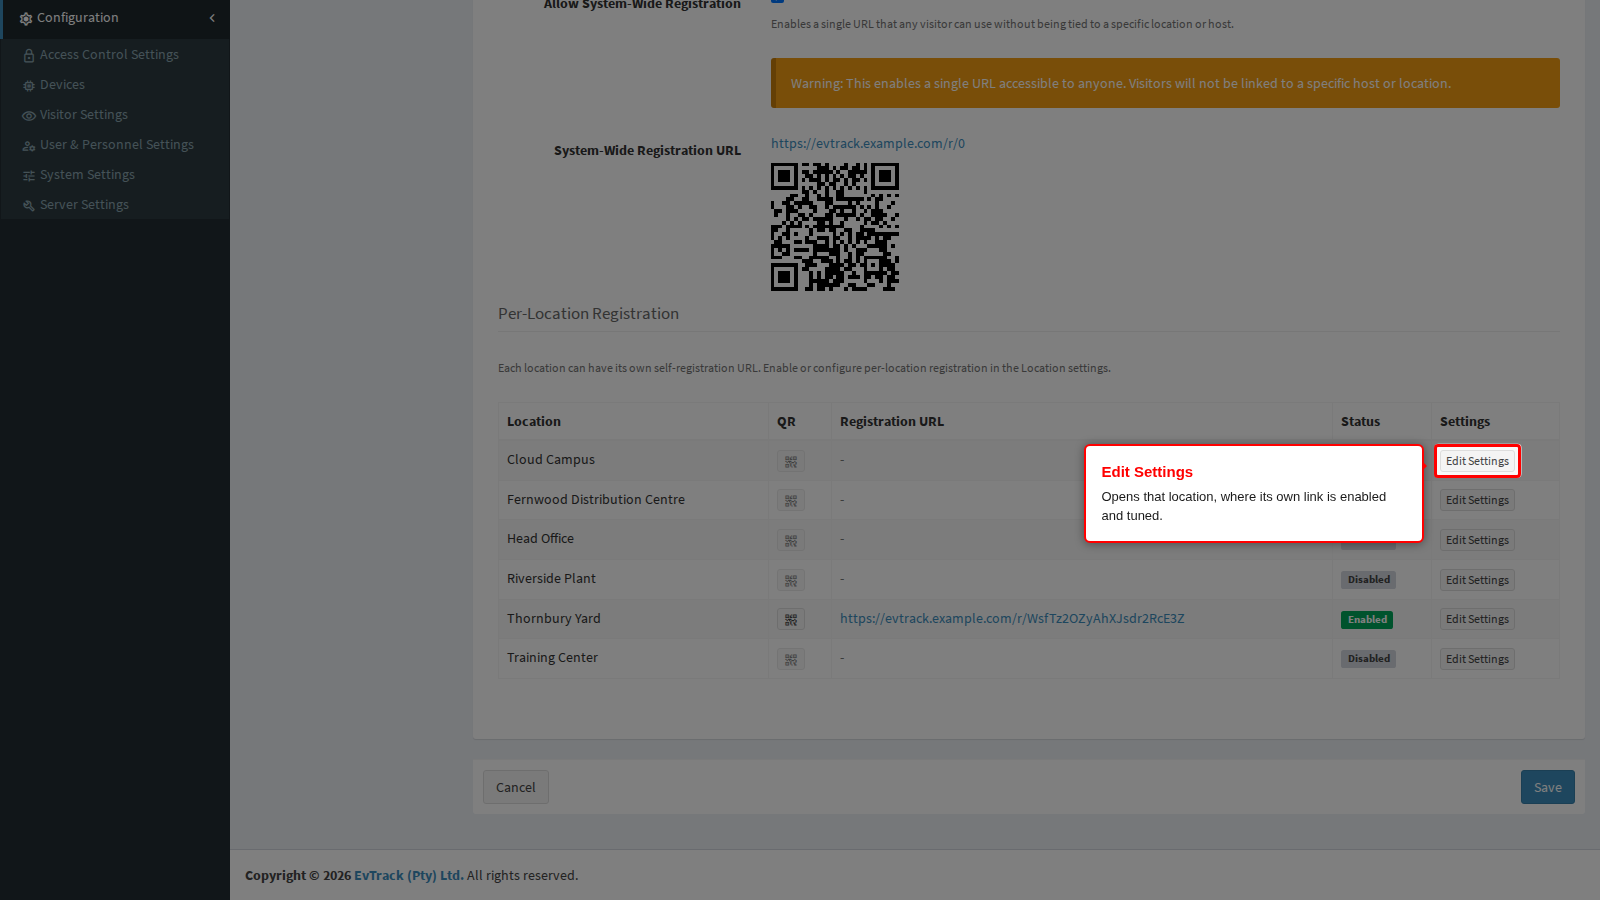
Task: Click Edit Settings for Cloud Campus
Action: tap(1477, 461)
